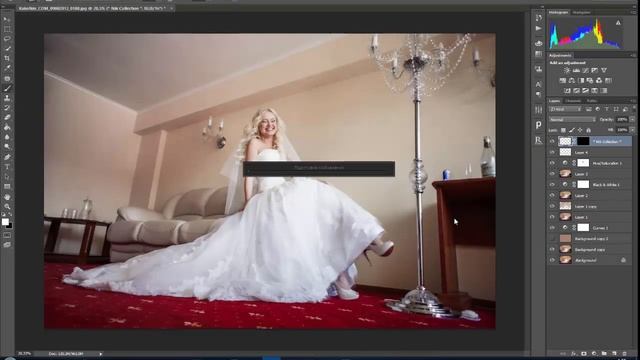640x360 pixels.
Task: Switch to the Paths tab
Action: (591, 101)
